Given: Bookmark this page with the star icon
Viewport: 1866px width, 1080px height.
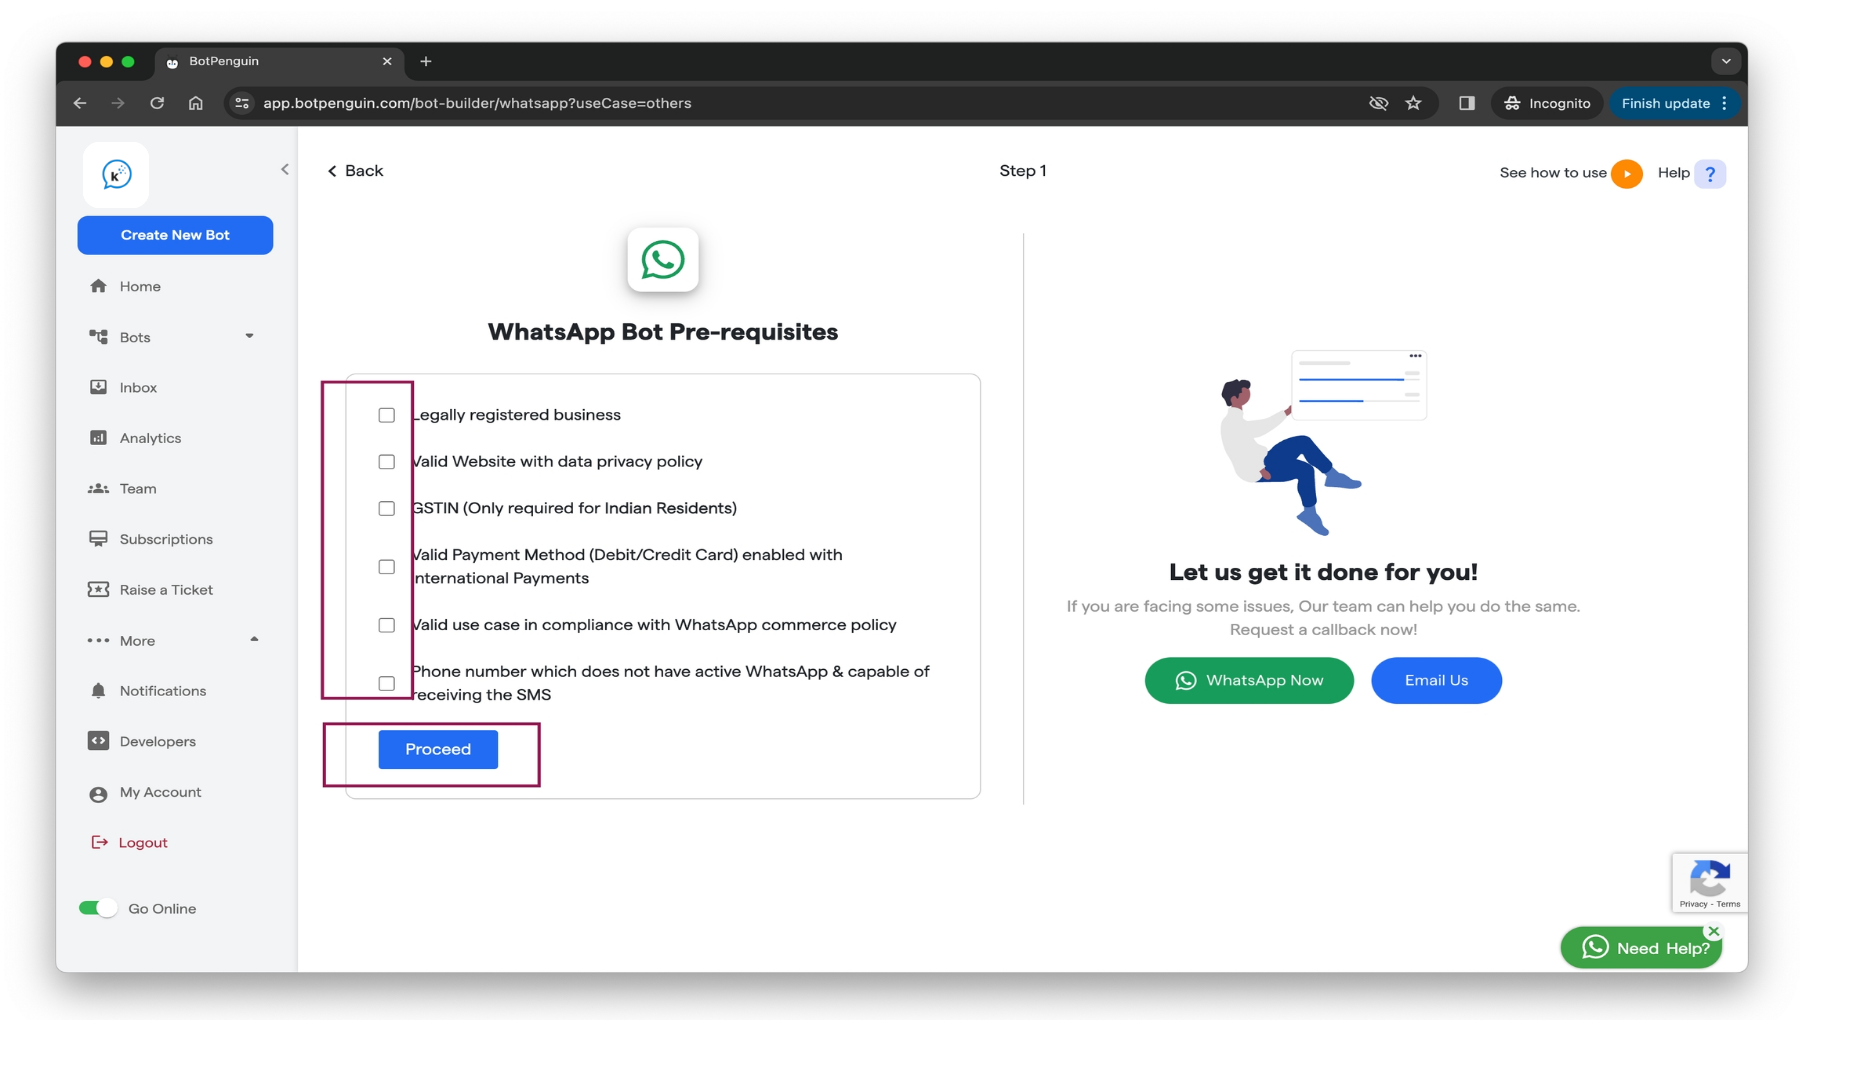Looking at the screenshot, I should [1413, 103].
